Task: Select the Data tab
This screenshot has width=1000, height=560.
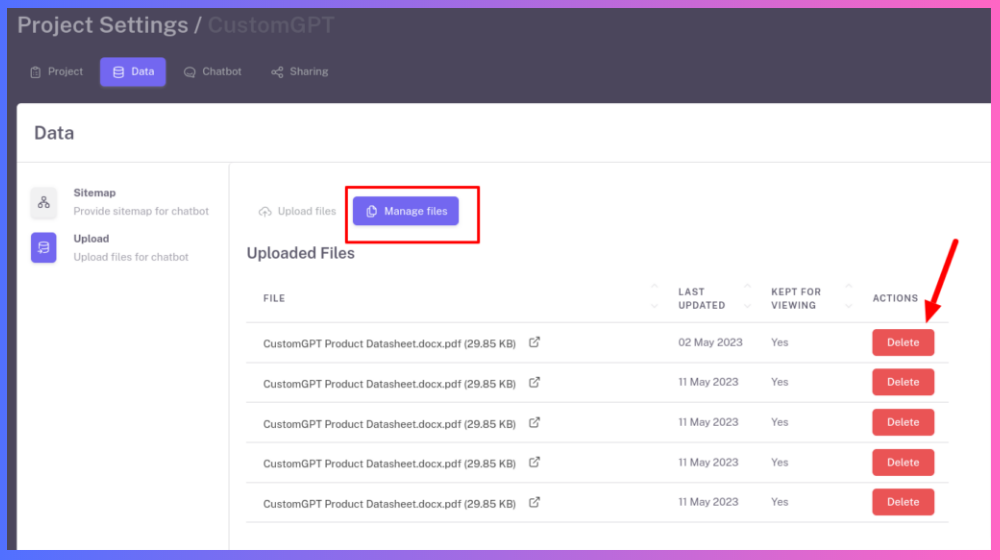Action: coord(133,72)
